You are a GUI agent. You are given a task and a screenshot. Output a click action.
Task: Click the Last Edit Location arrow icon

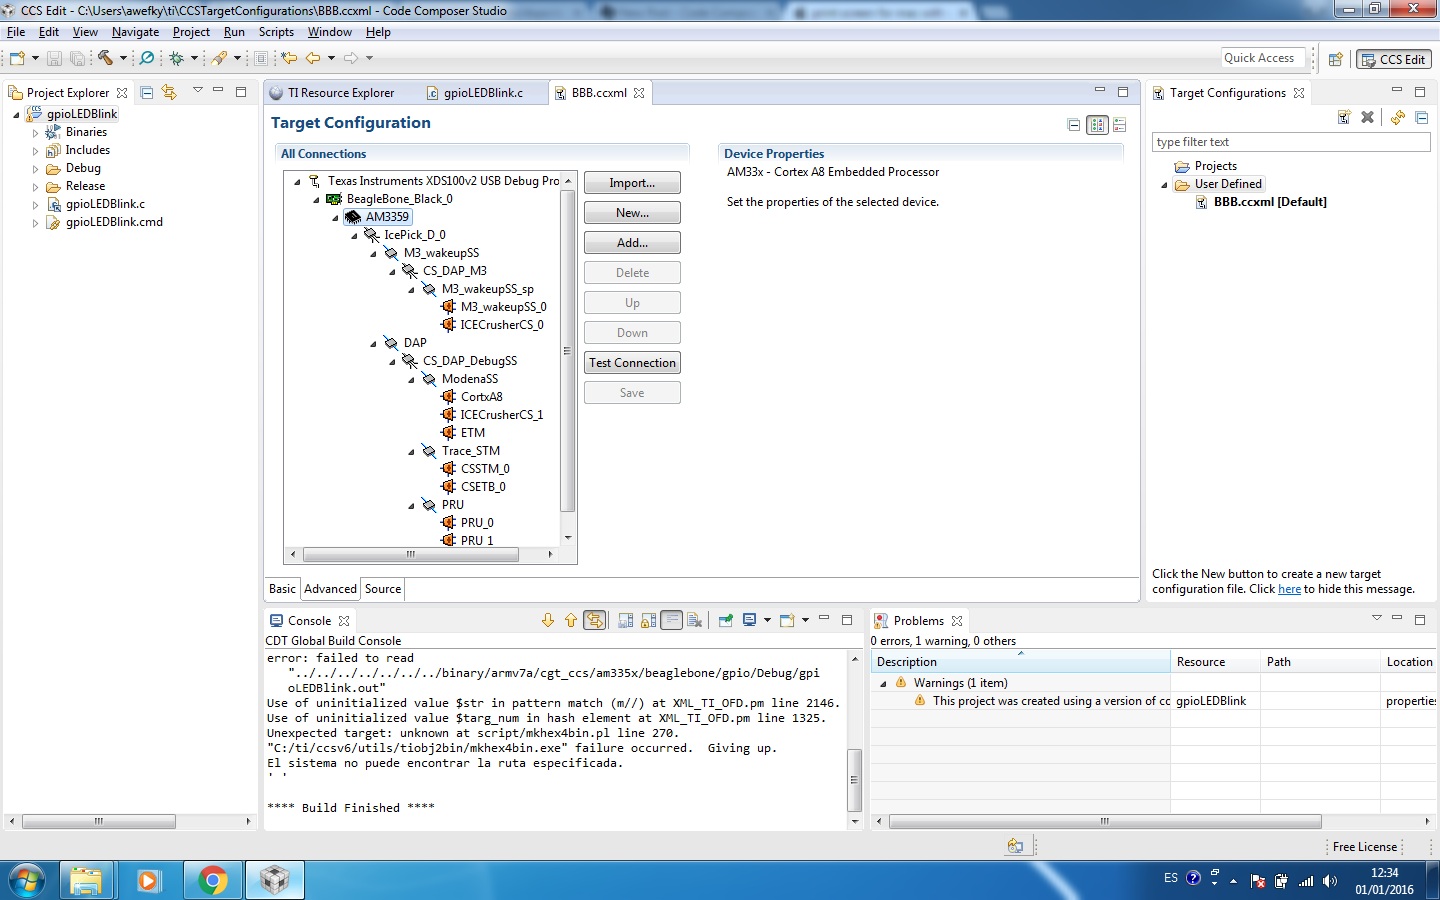(x=289, y=58)
